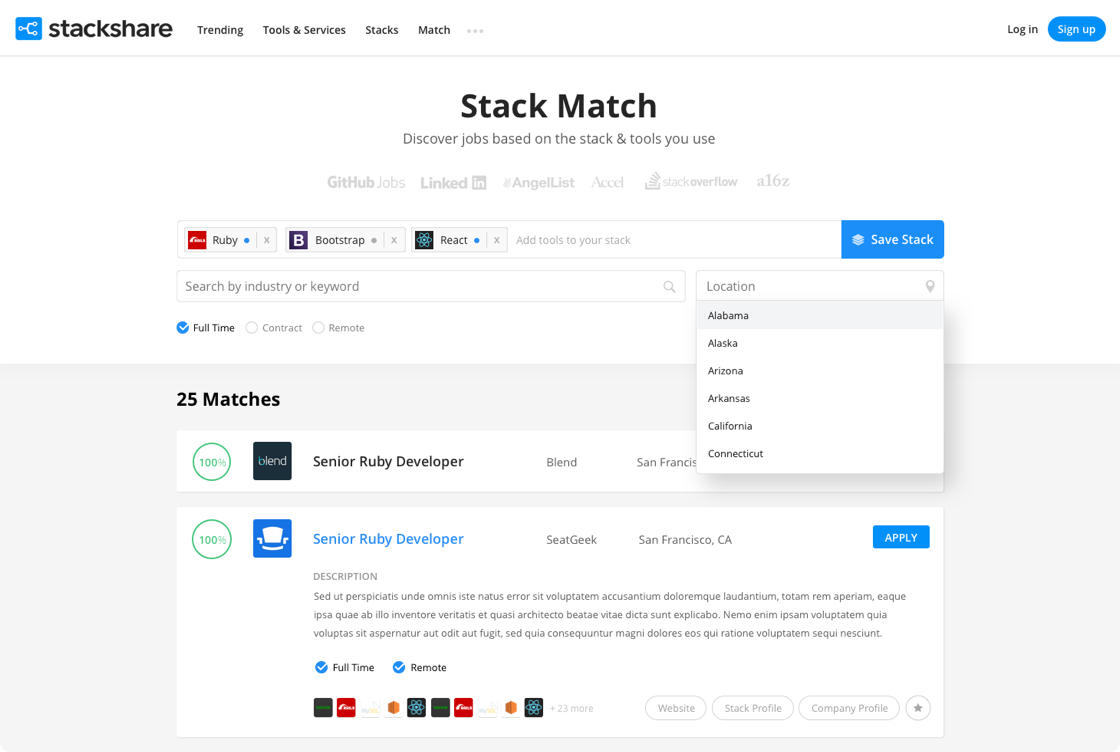
Task: Remove React from the stack
Action: (x=496, y=240)
